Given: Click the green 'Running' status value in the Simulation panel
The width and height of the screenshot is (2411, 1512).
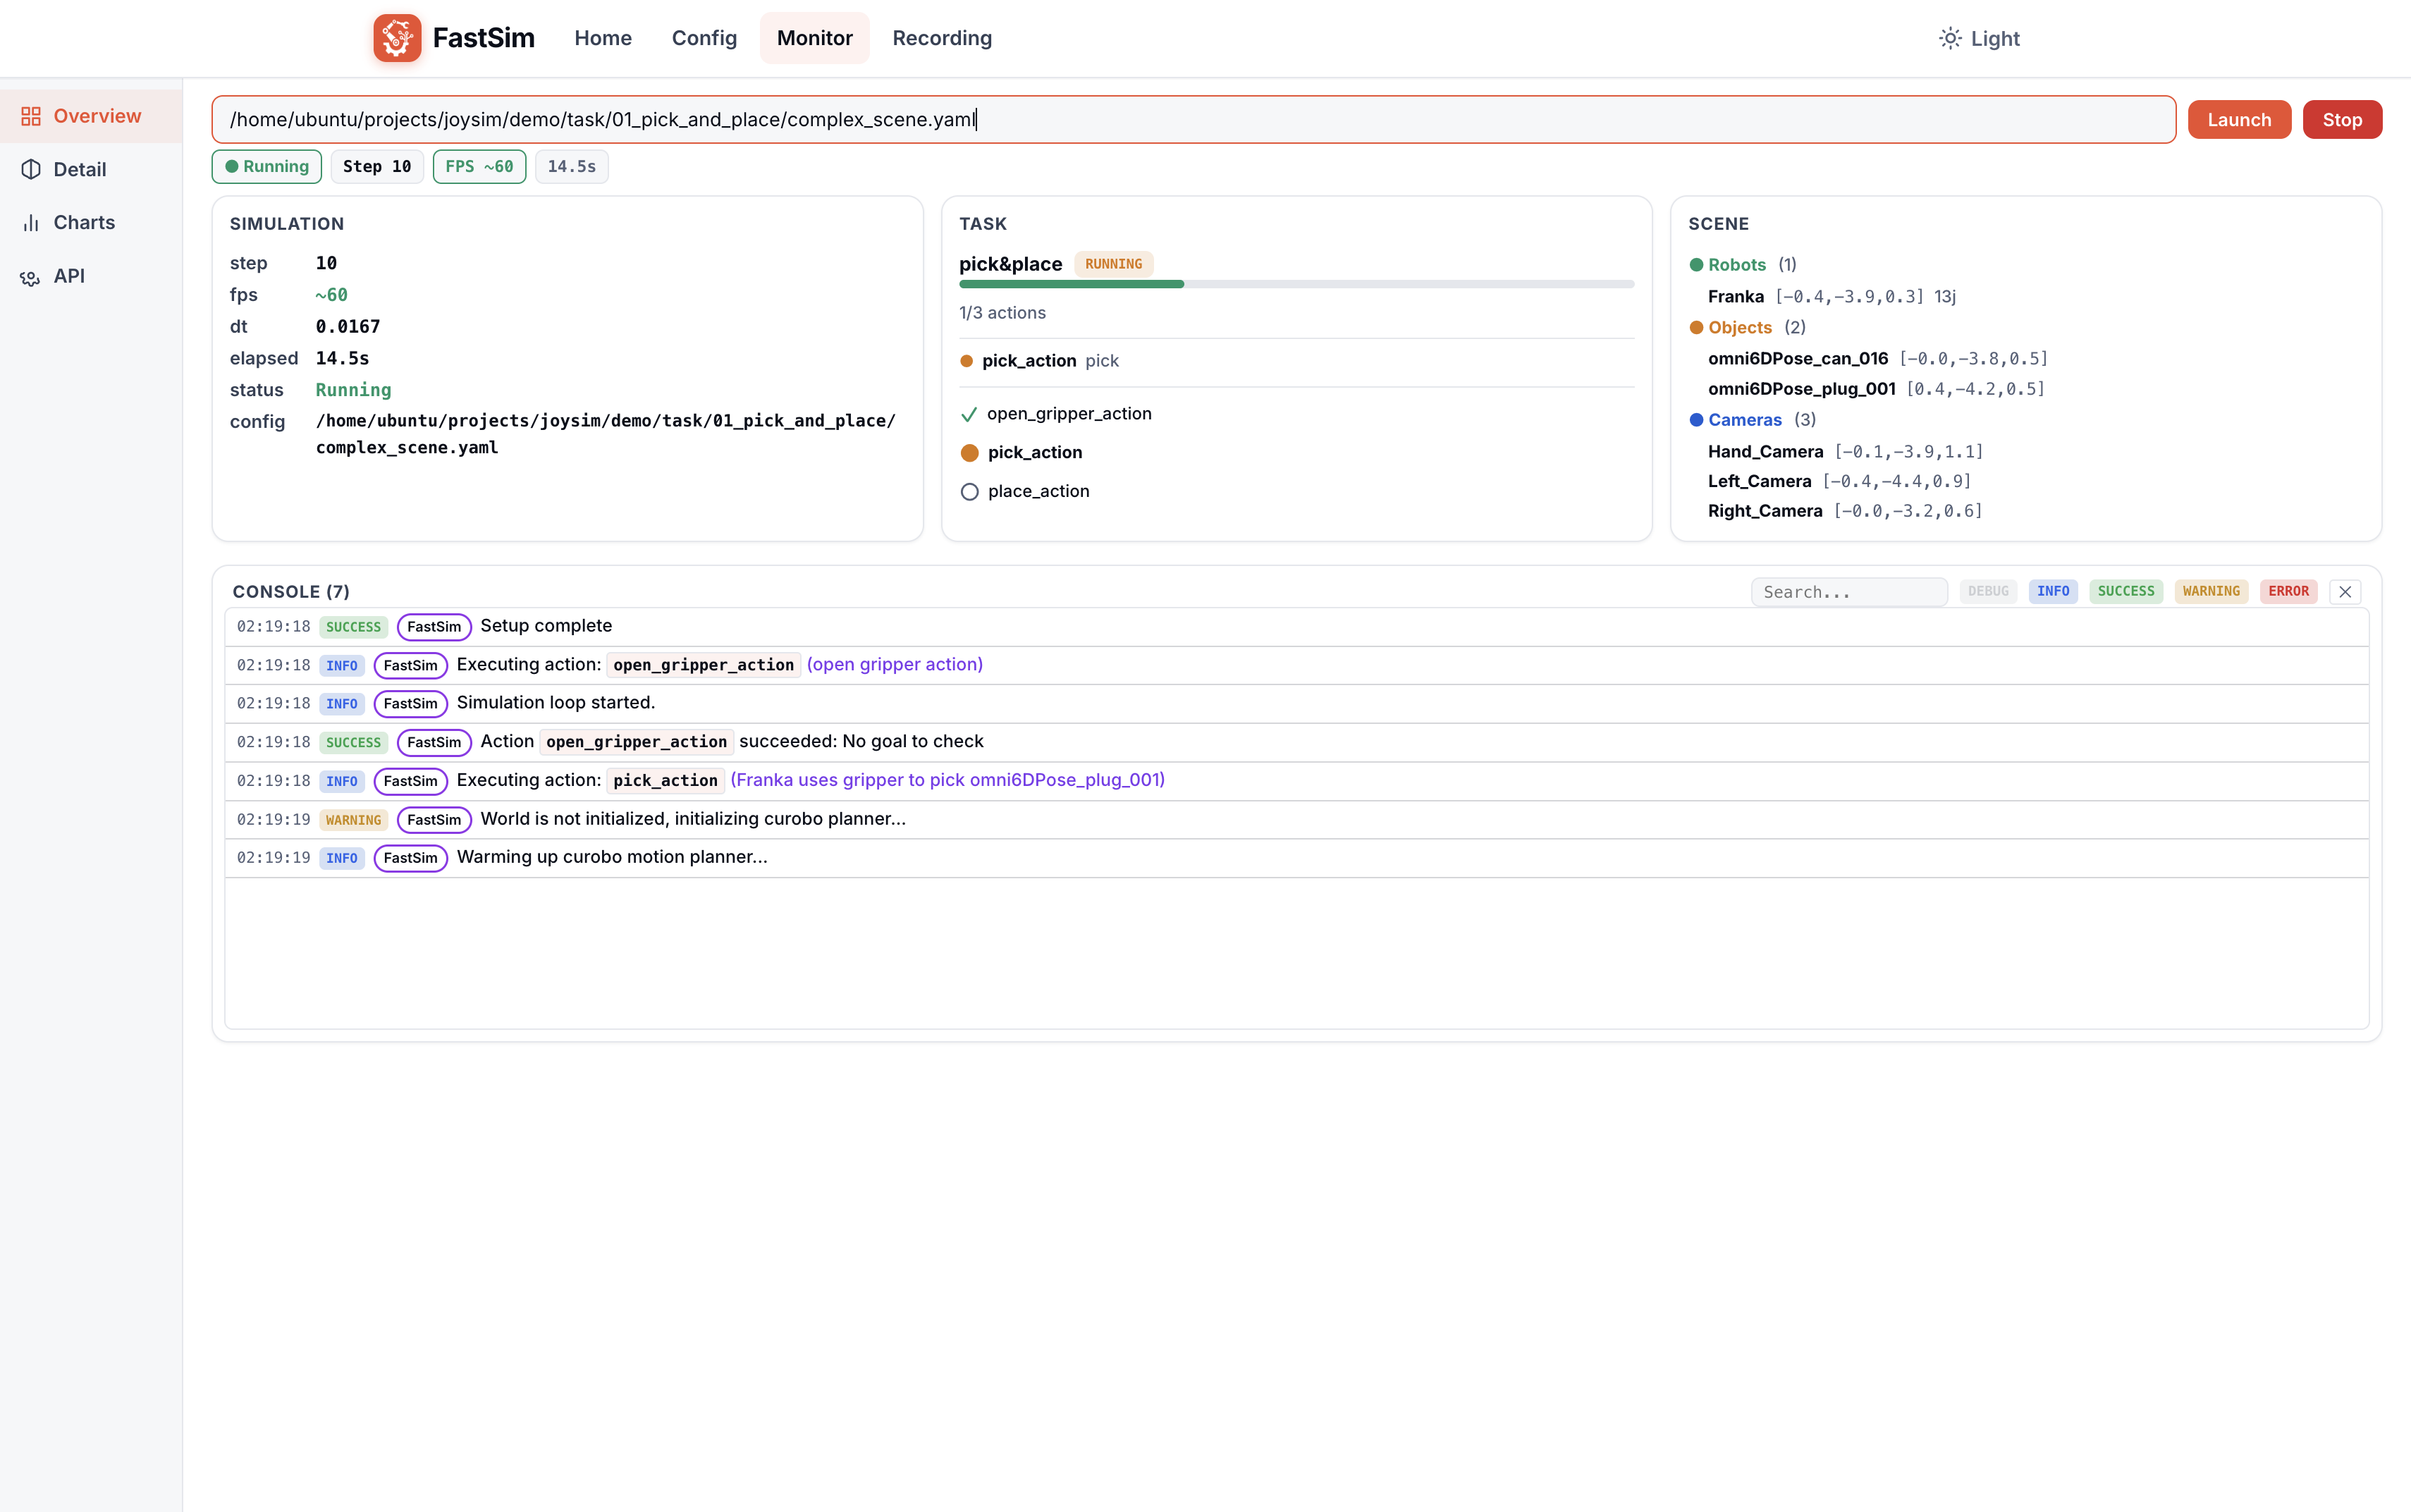Looking at the screenshot, I should pos(353,389).
